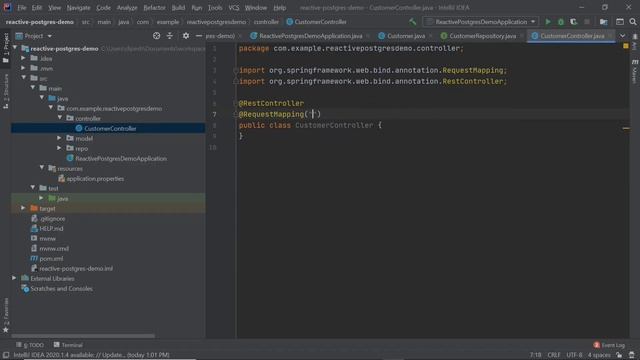
Task: Click the fold marker beside import statements
Action: 236,71
